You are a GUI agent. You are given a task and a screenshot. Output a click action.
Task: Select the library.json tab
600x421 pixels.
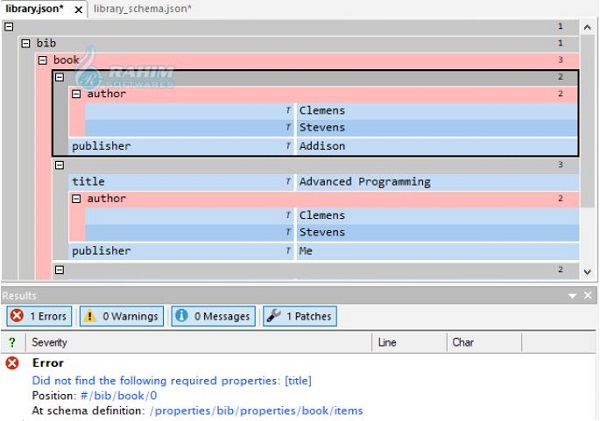pyautogui.click(x=34, y=8)
